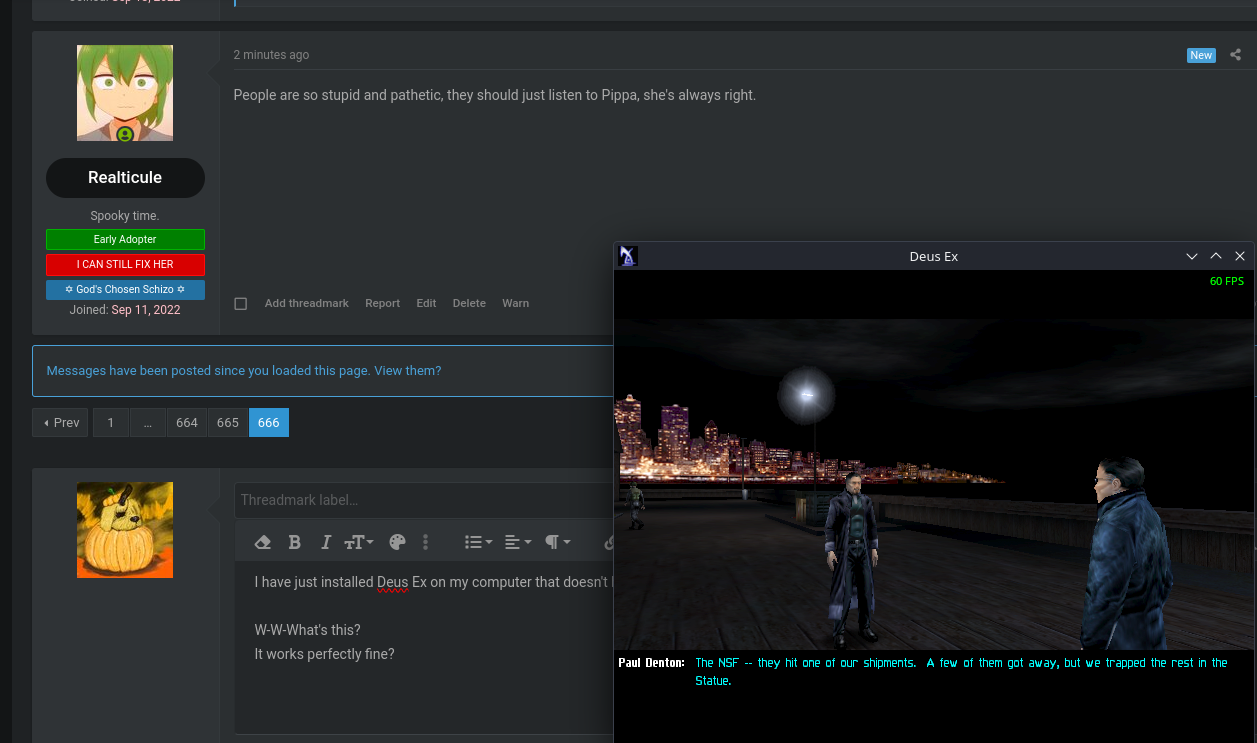Report Realticule's post

tap(382, 303)
